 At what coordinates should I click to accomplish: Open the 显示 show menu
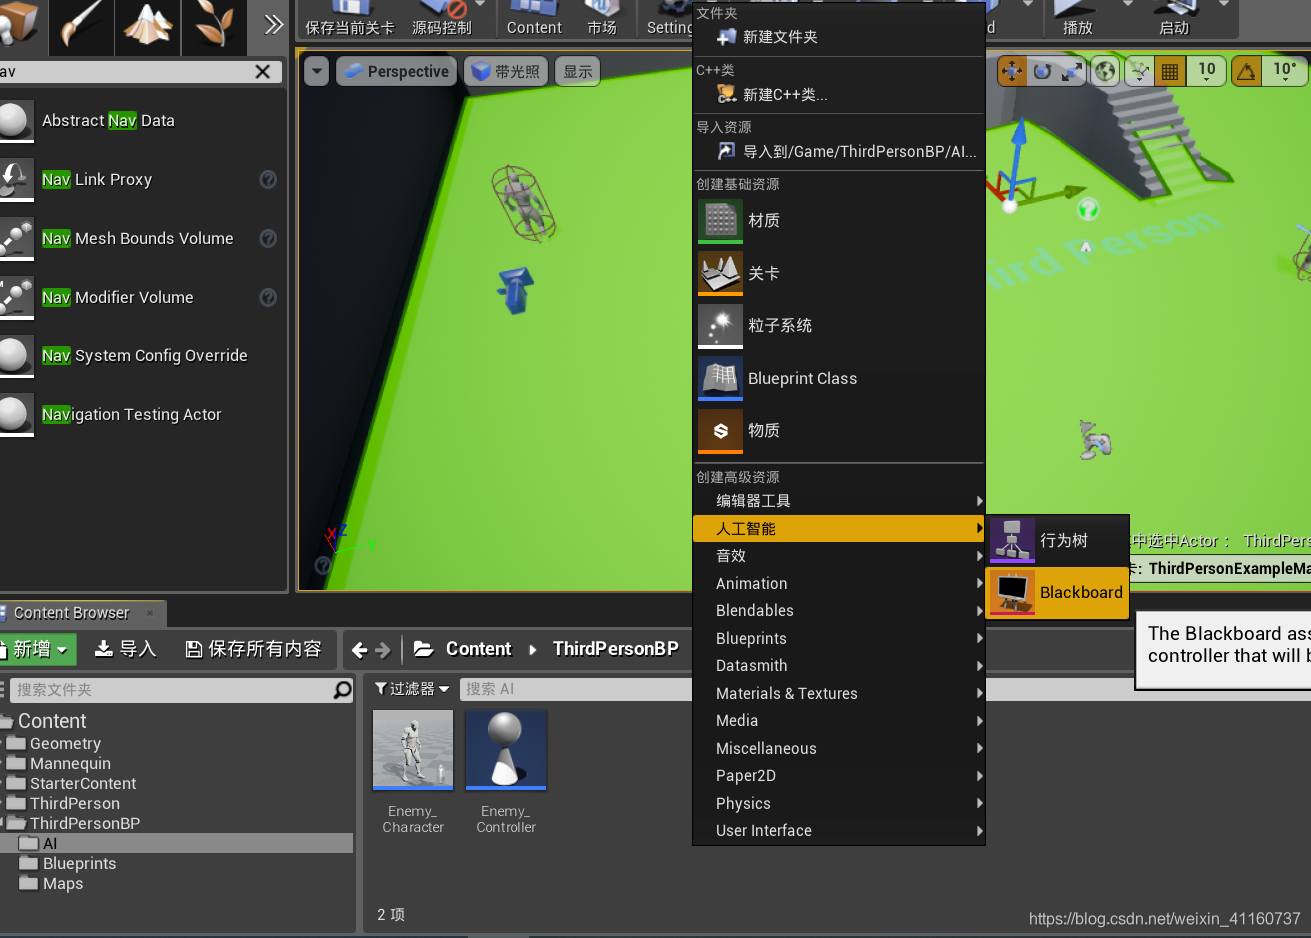[x=578, y=71]
